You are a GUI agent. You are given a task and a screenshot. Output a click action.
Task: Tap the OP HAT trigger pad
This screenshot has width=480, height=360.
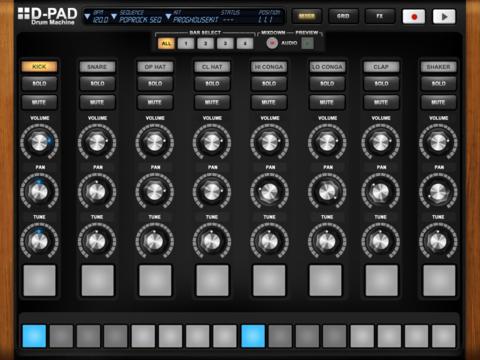tap(155, 280)
